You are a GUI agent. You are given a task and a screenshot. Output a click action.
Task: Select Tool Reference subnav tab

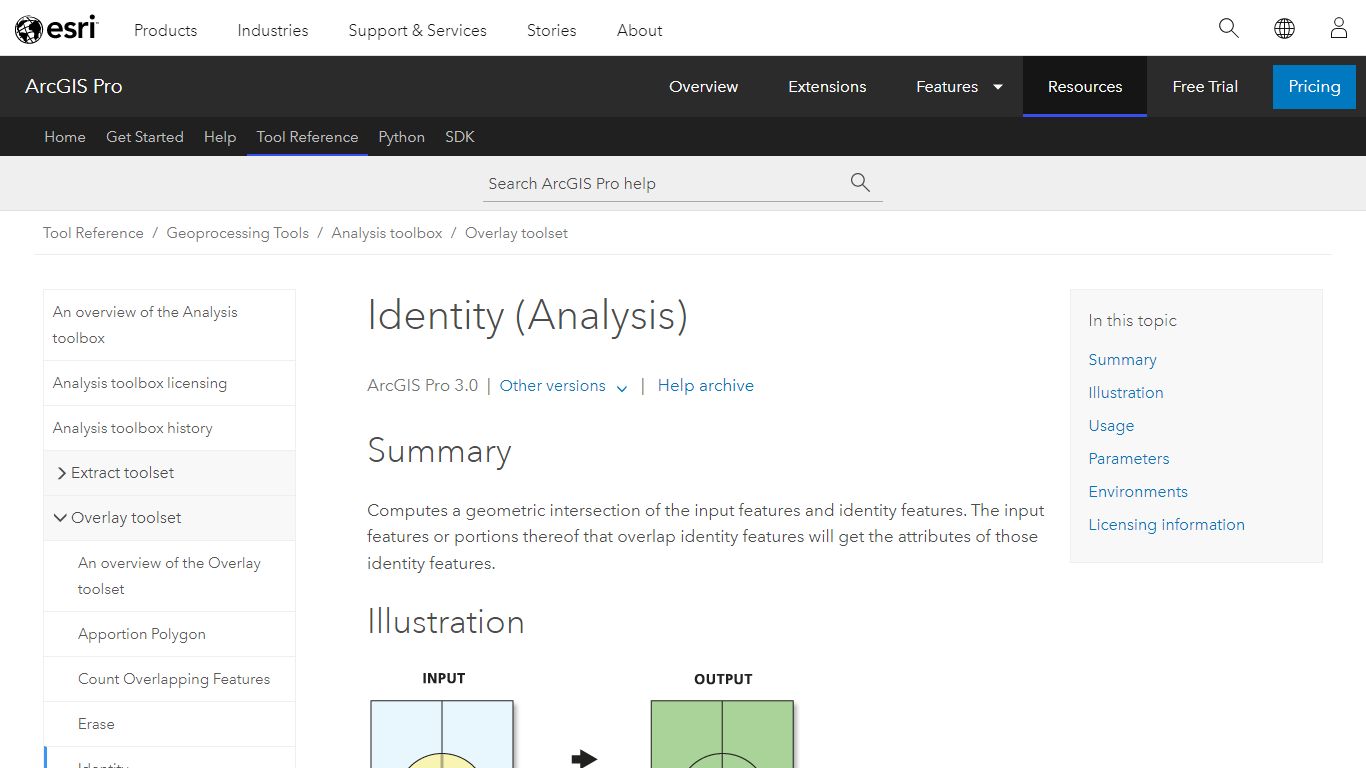click(307, 137)
